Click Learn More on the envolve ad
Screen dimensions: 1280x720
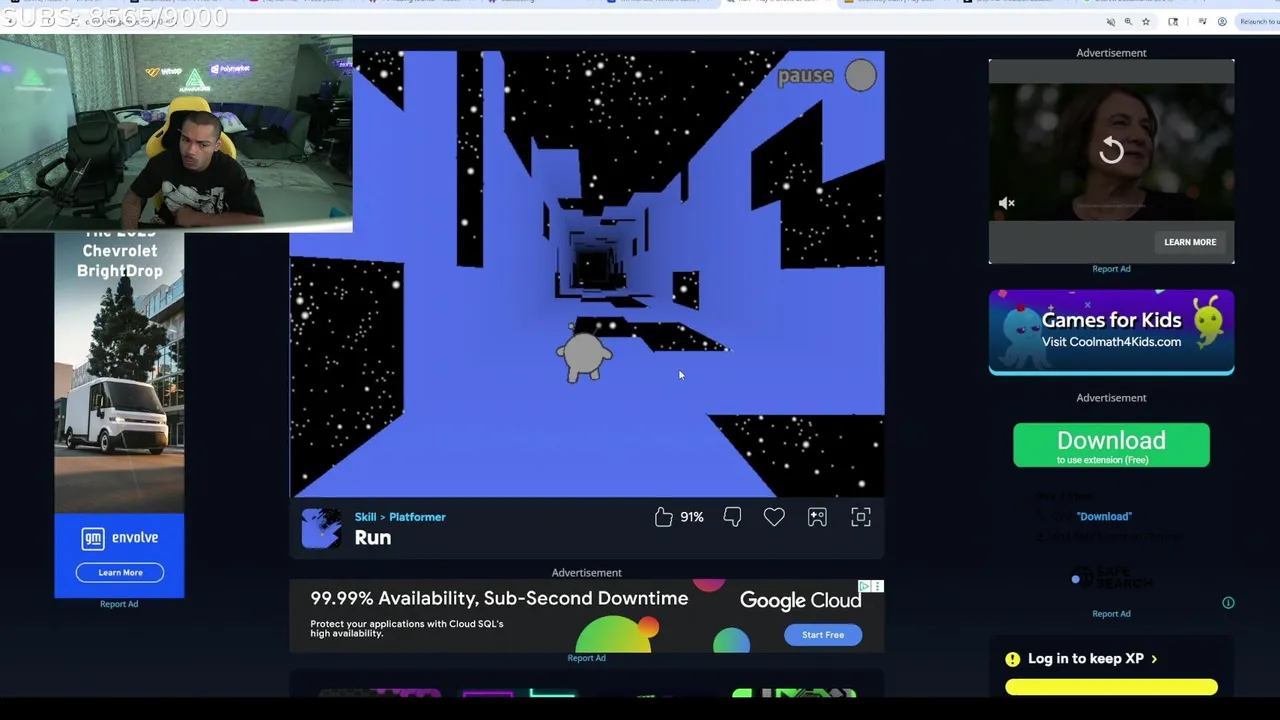(120, 573)
